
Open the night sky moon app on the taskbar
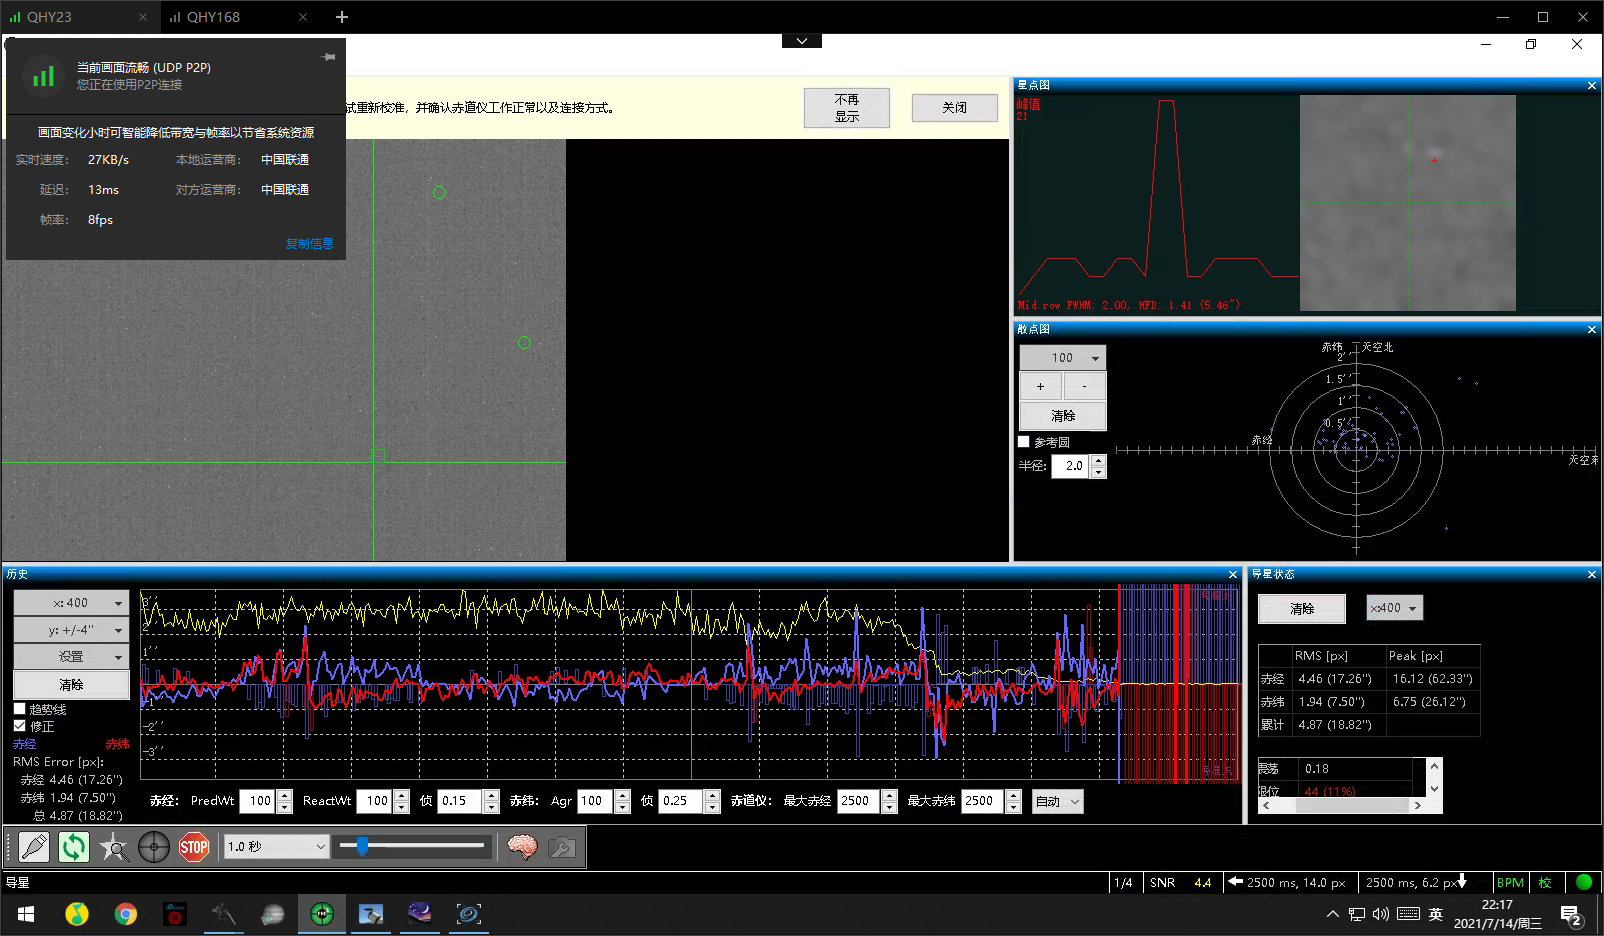[419, 914]
